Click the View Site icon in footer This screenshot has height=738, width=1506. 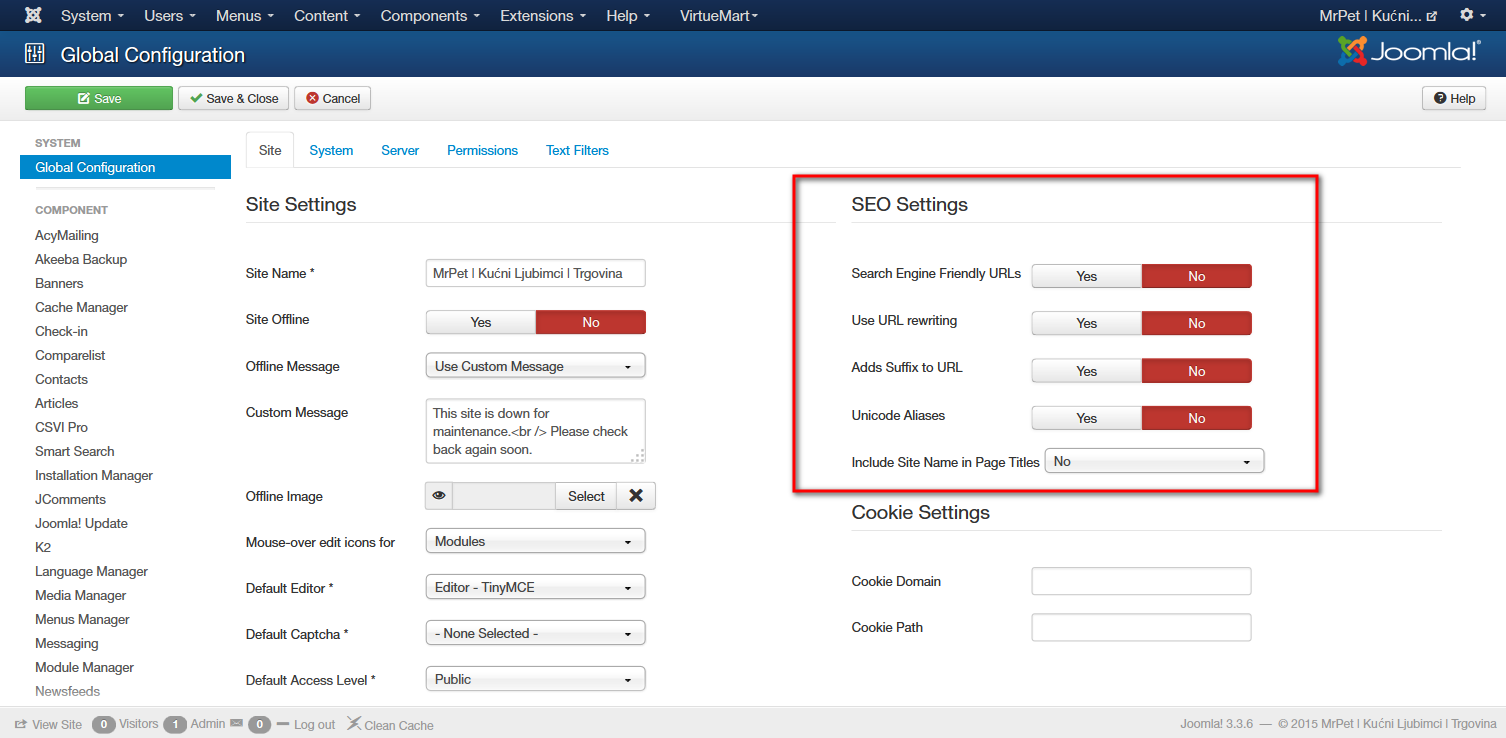[21, 724]
